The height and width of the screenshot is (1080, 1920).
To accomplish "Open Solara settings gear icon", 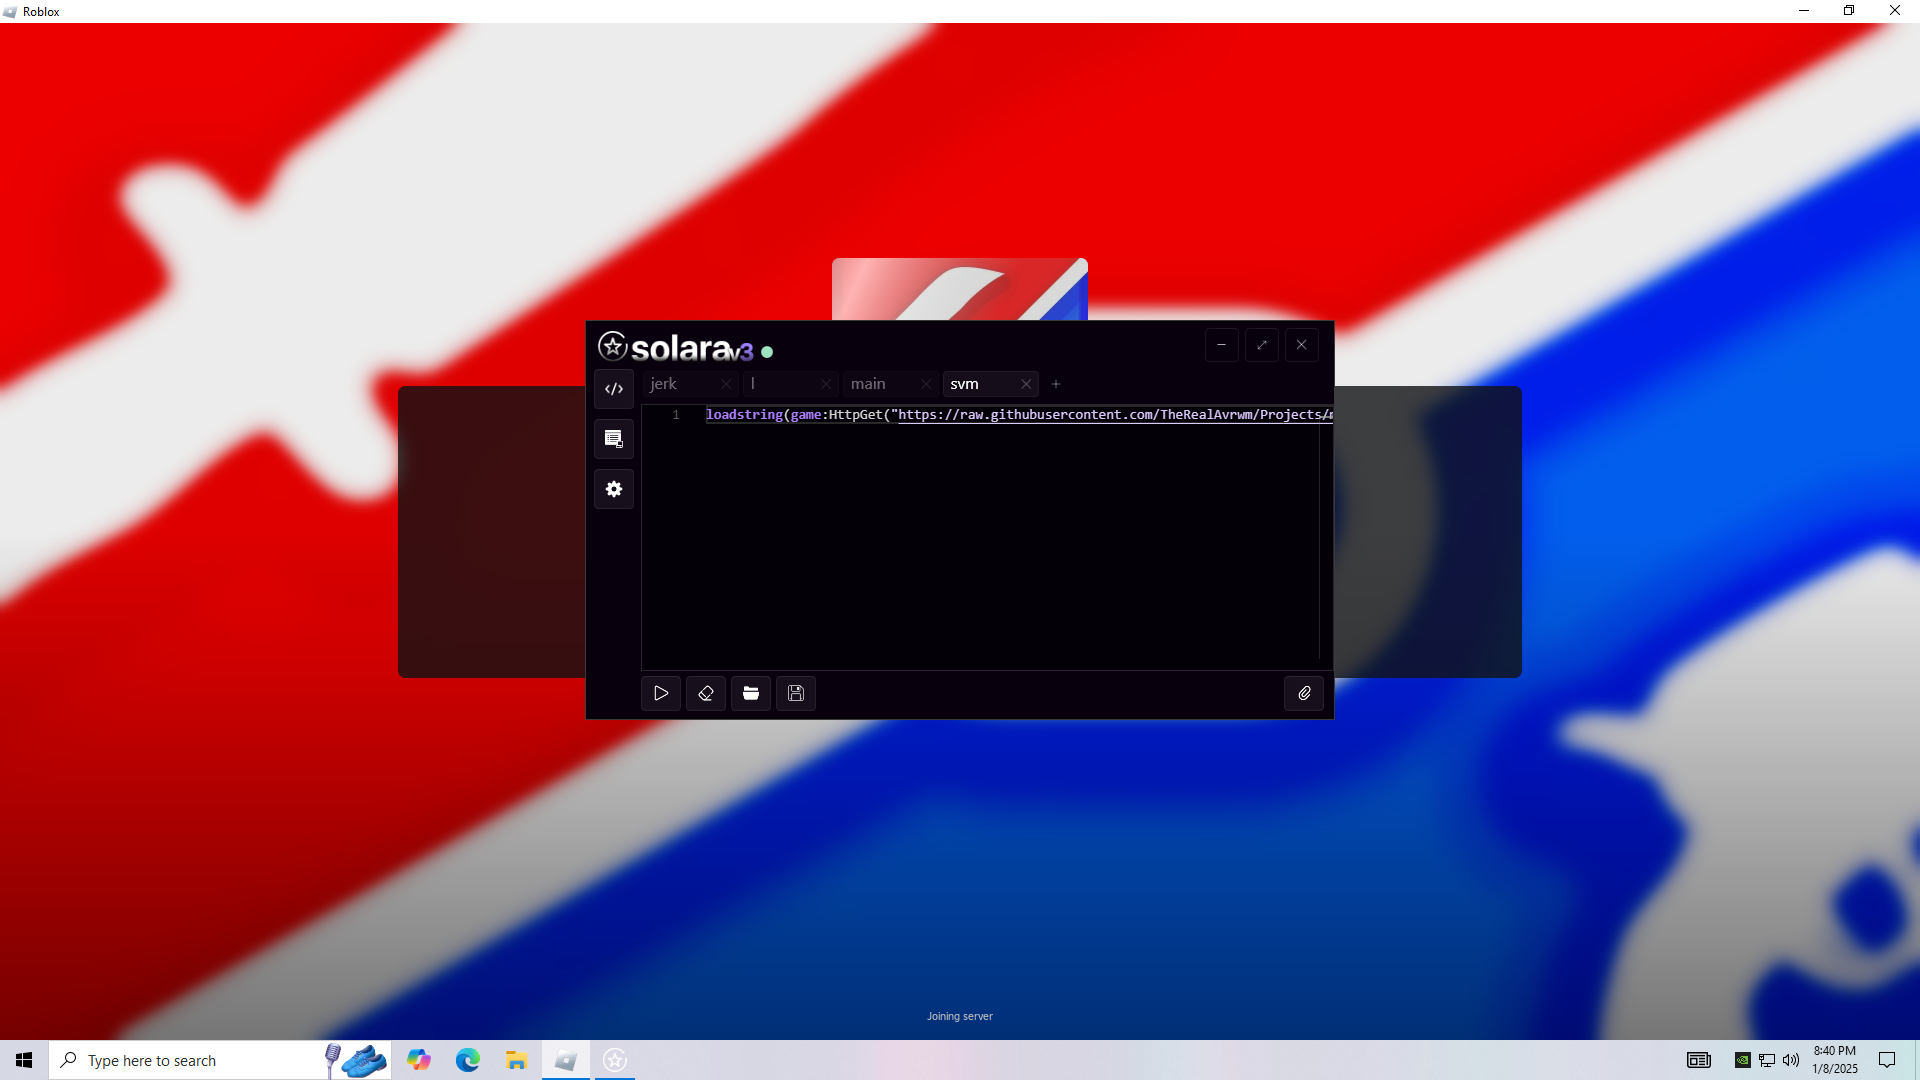I will click(614, 489).
